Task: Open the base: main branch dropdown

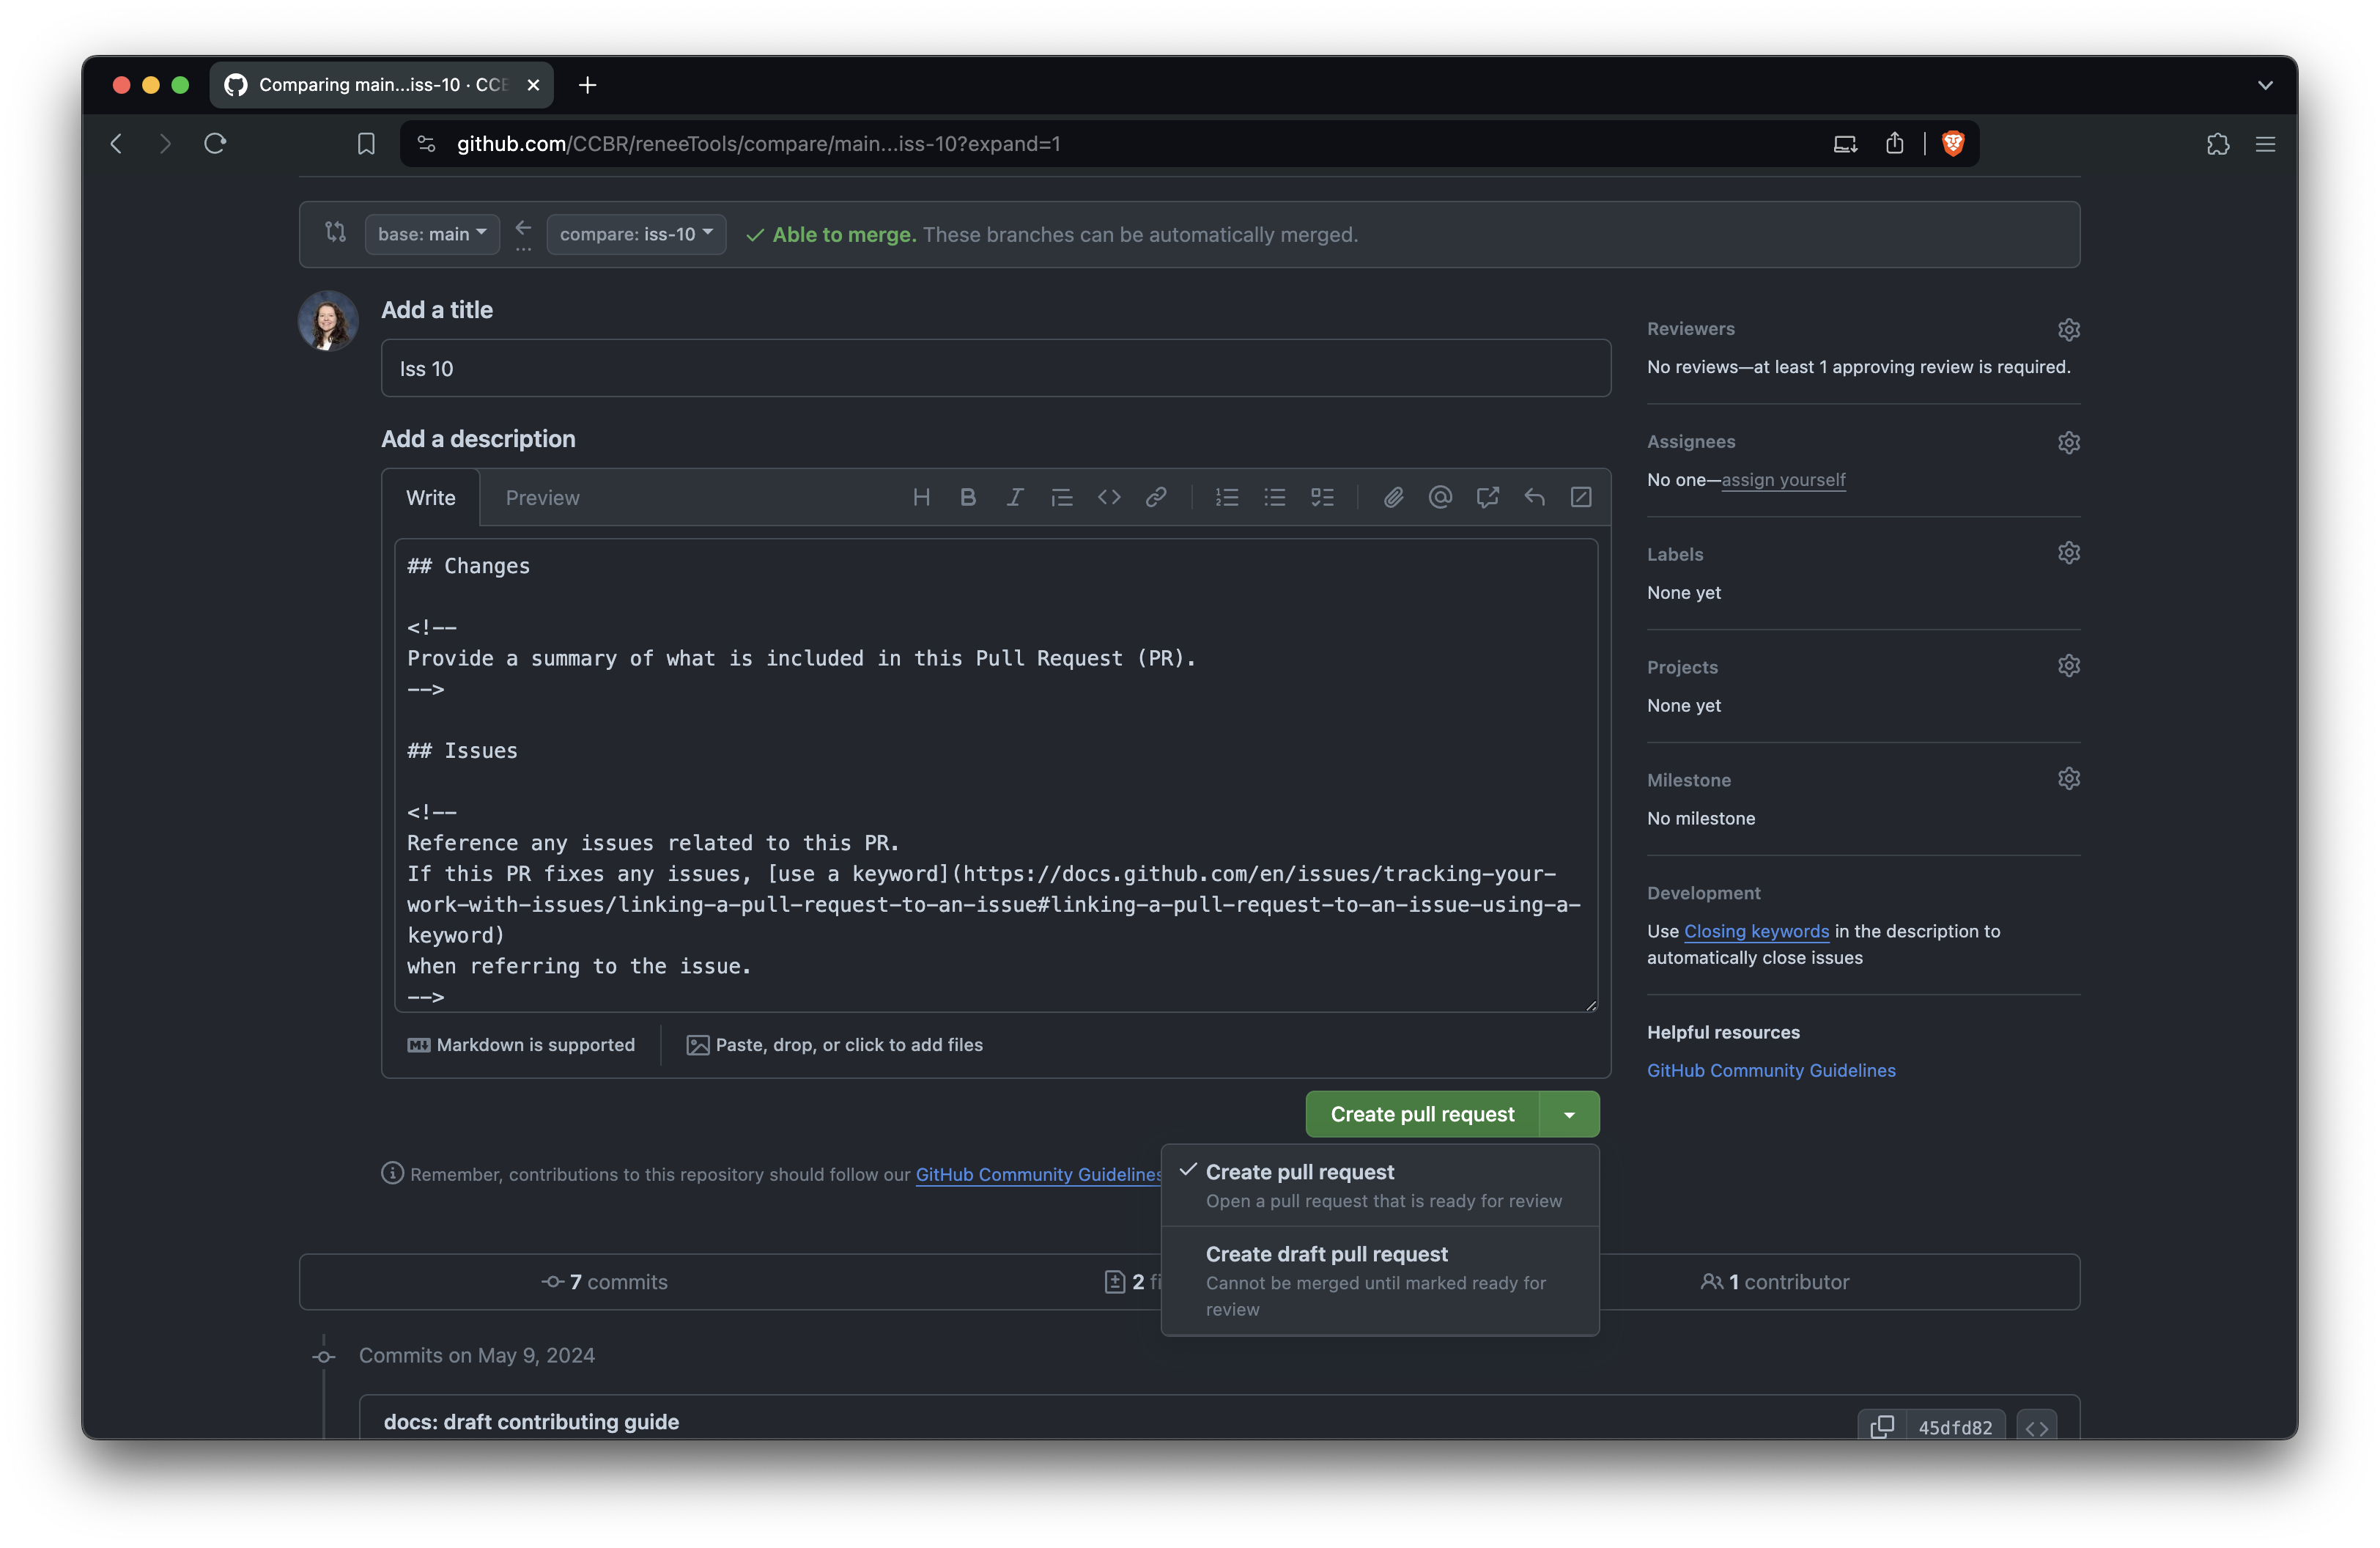Action: click(432, 234)
